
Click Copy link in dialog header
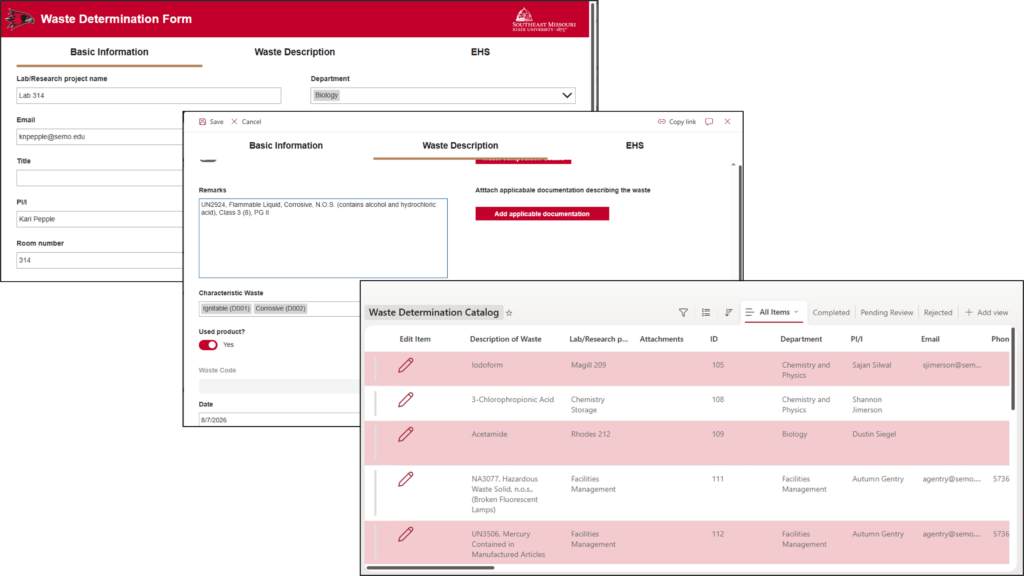click(x=677, y=121)
